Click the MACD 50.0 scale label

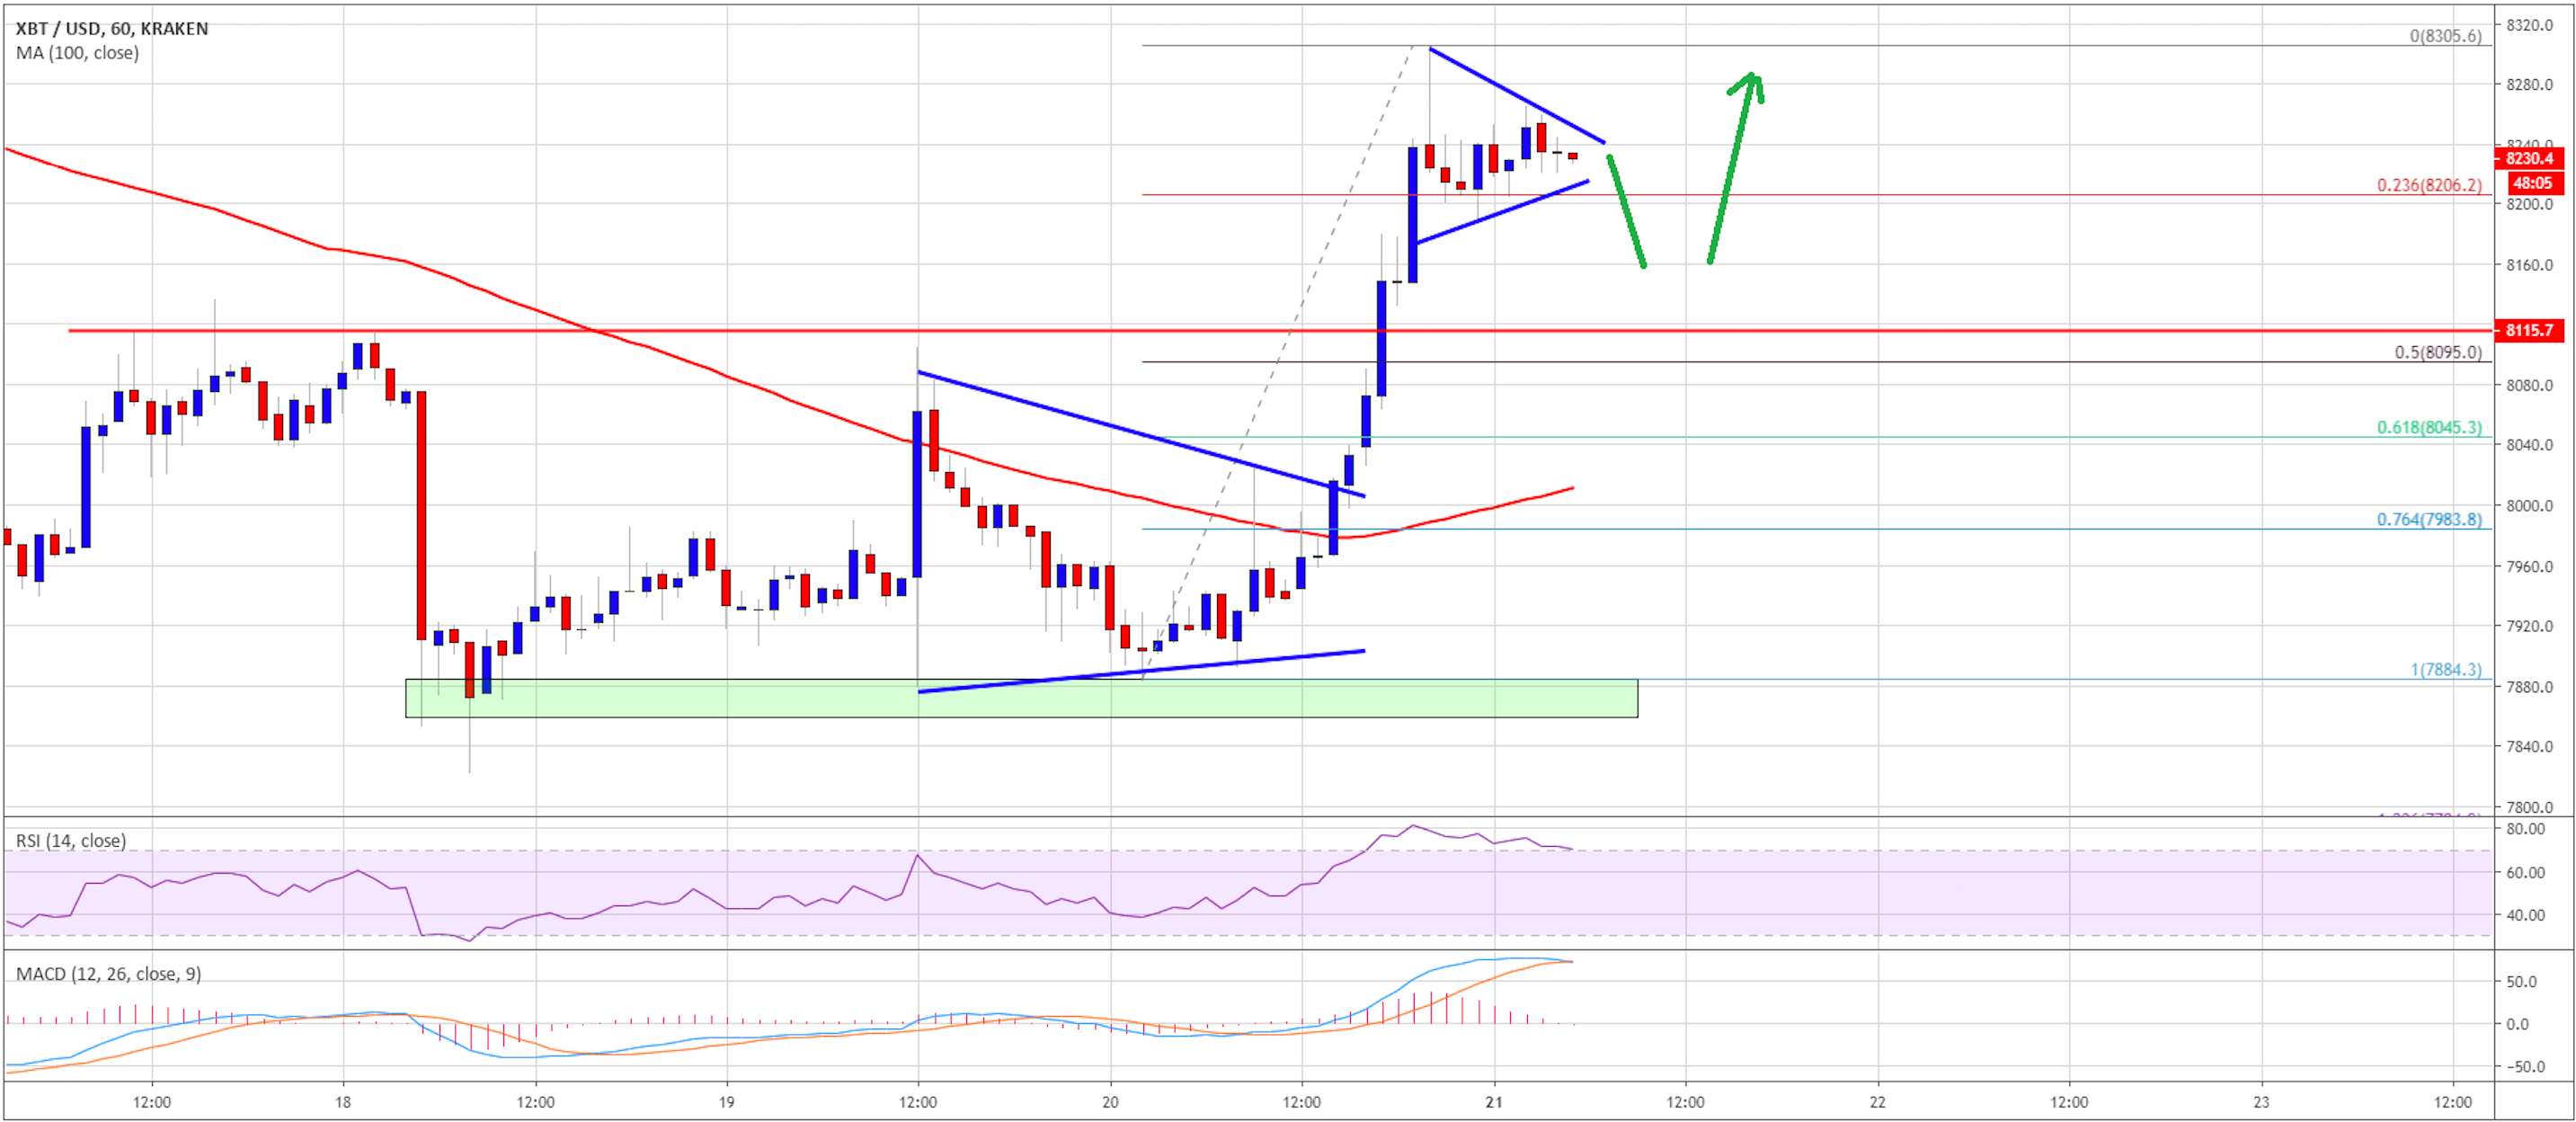[x=2522, y=982]
